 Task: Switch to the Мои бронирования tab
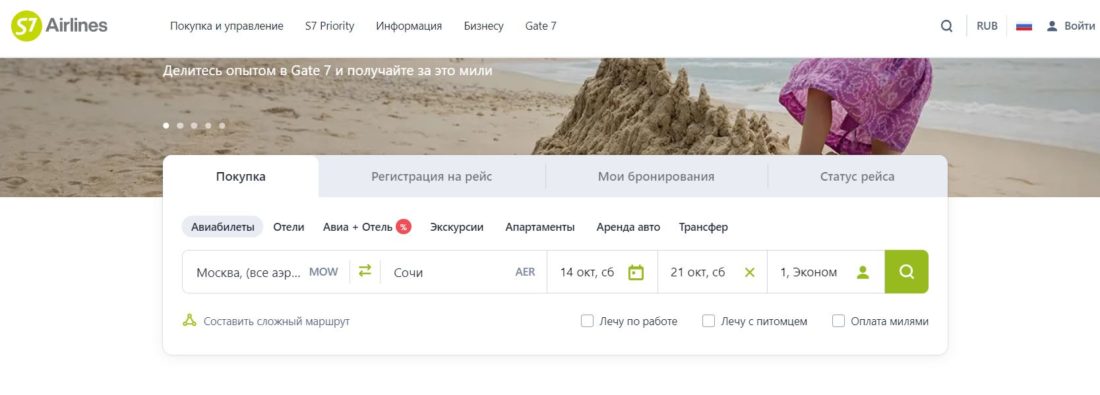[x=656, y=177]
